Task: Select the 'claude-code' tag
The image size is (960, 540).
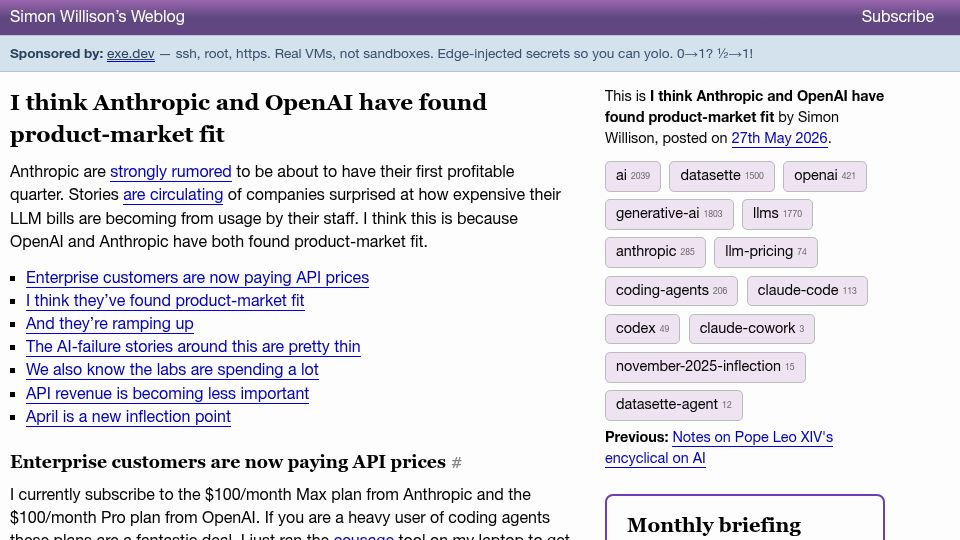Action: (807, 291)
